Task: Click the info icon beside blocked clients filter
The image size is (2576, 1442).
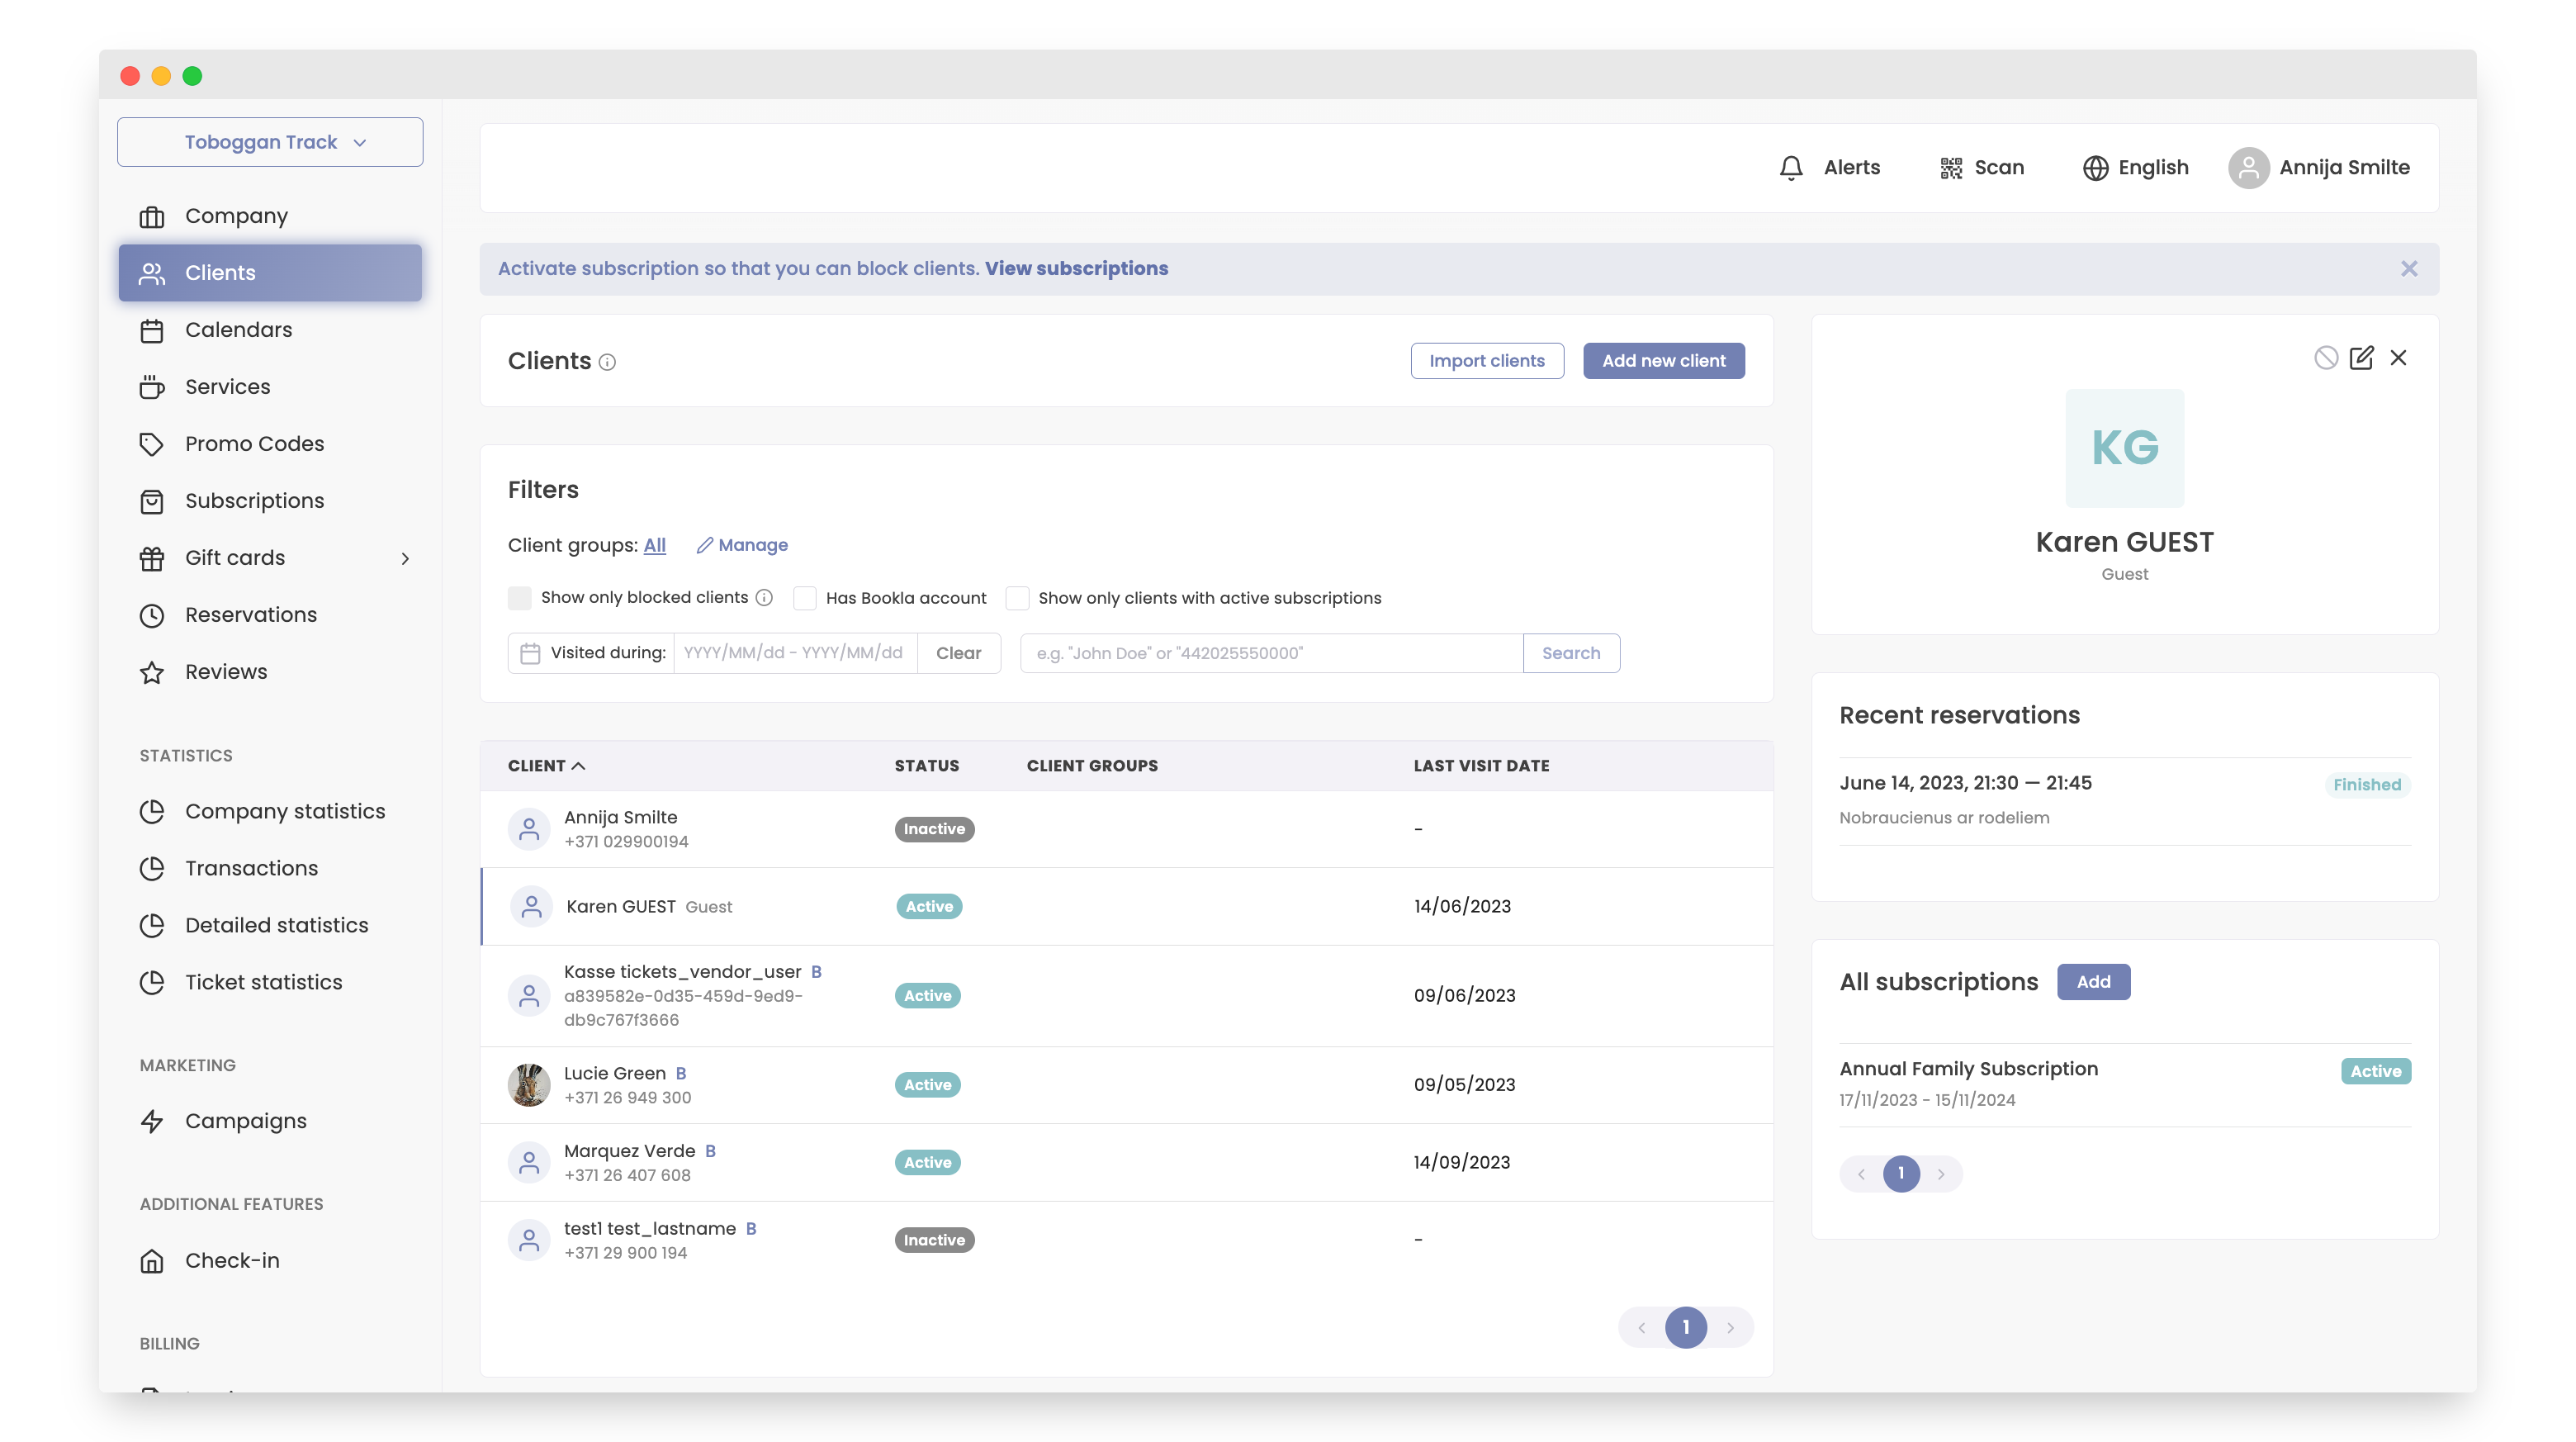Action: [x=764, y=597]
